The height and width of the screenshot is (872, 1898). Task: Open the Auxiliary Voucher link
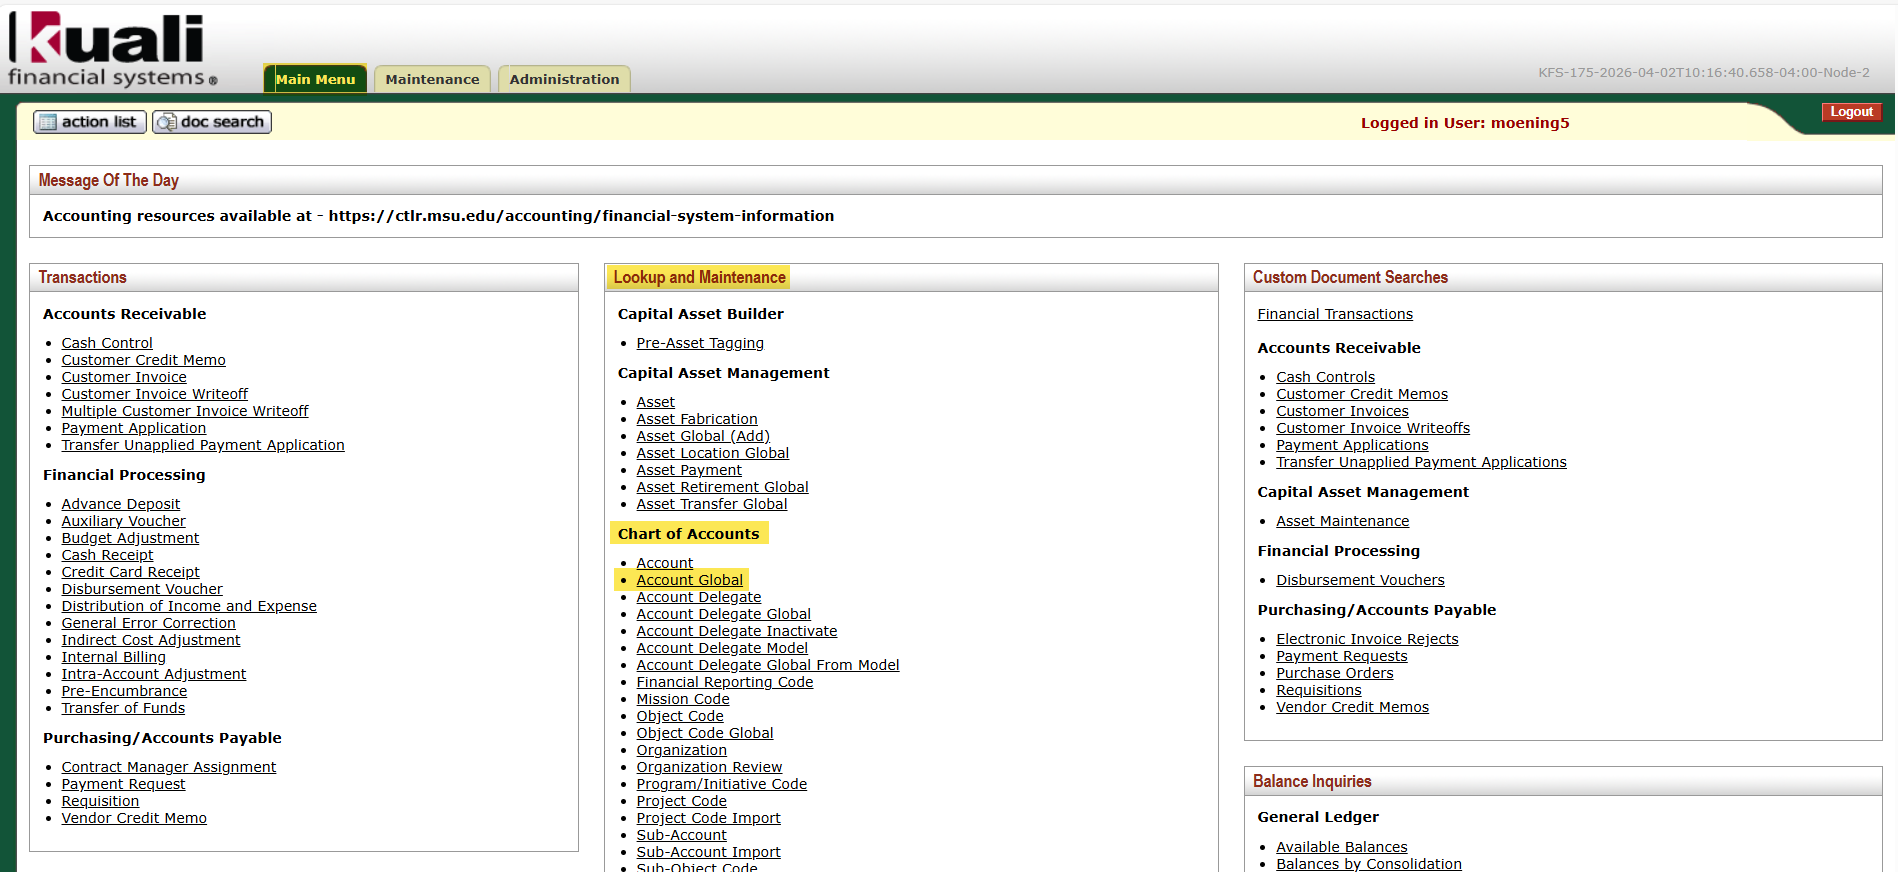tap(123, 521)
